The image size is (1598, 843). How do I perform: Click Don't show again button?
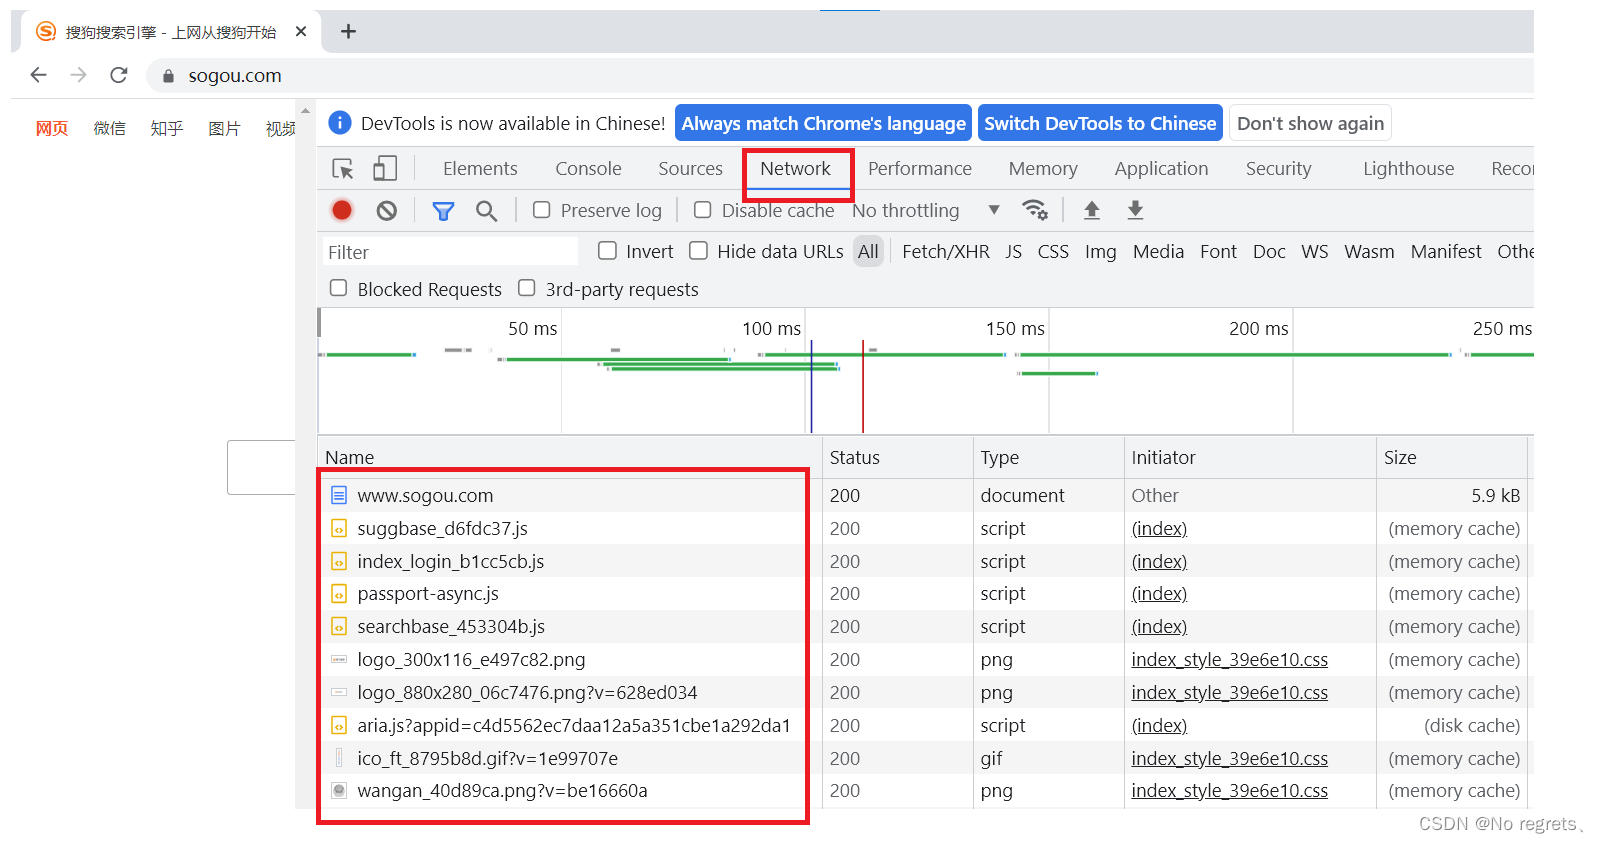[x=1310, y=123]
